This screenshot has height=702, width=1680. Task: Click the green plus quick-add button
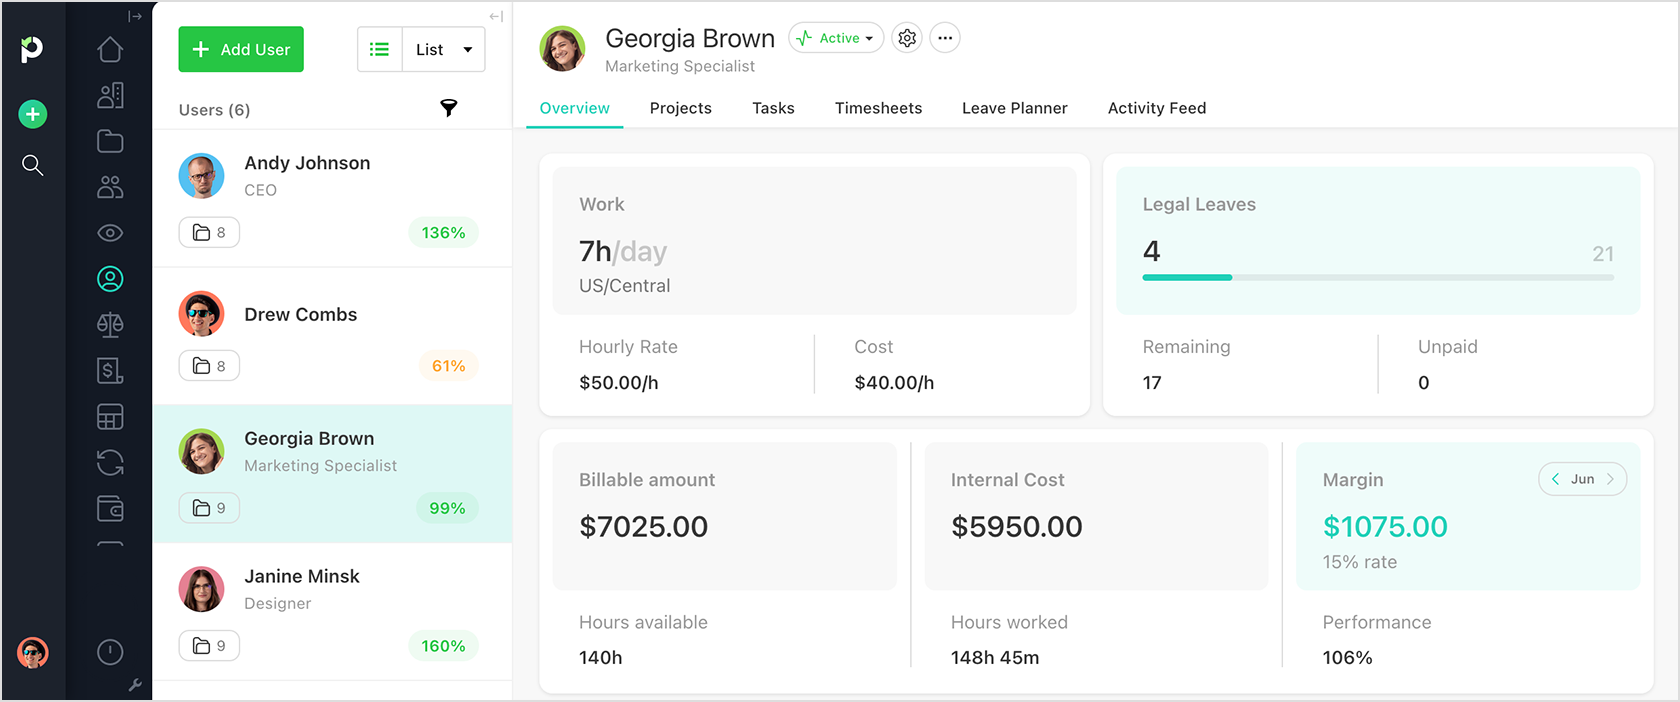point(33,114)
